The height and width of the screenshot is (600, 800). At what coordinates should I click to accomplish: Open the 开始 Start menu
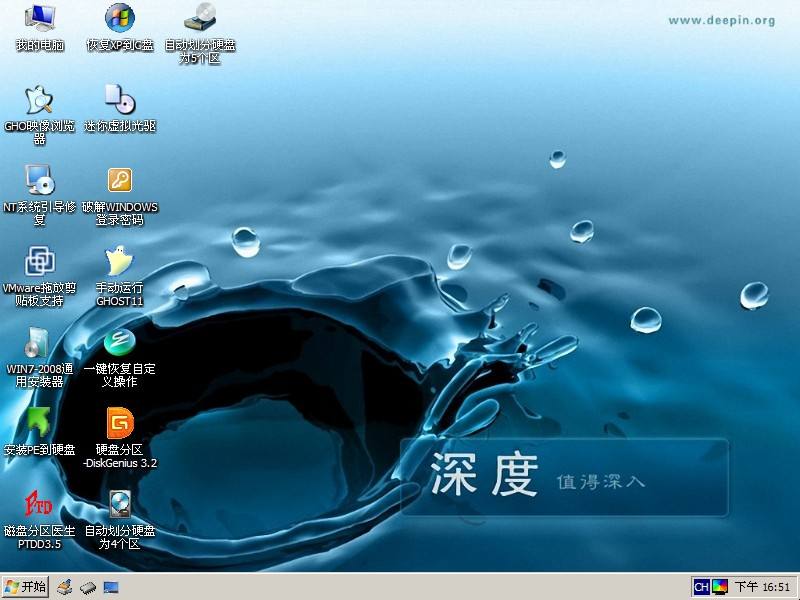[22, 587]
